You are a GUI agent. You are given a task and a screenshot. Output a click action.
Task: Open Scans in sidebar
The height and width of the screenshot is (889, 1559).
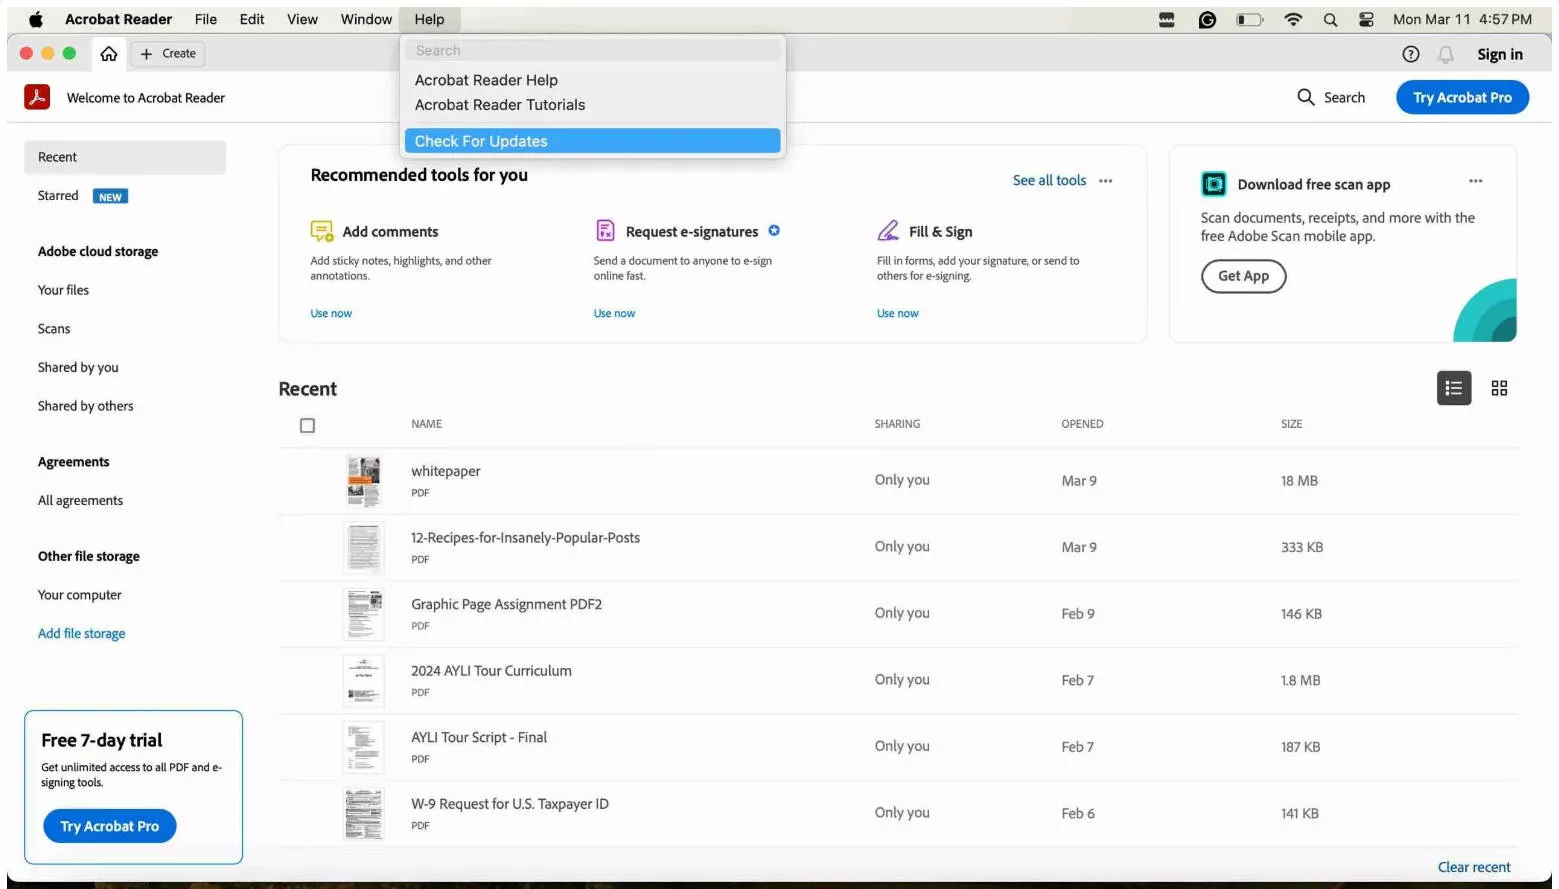coord(54,329)
